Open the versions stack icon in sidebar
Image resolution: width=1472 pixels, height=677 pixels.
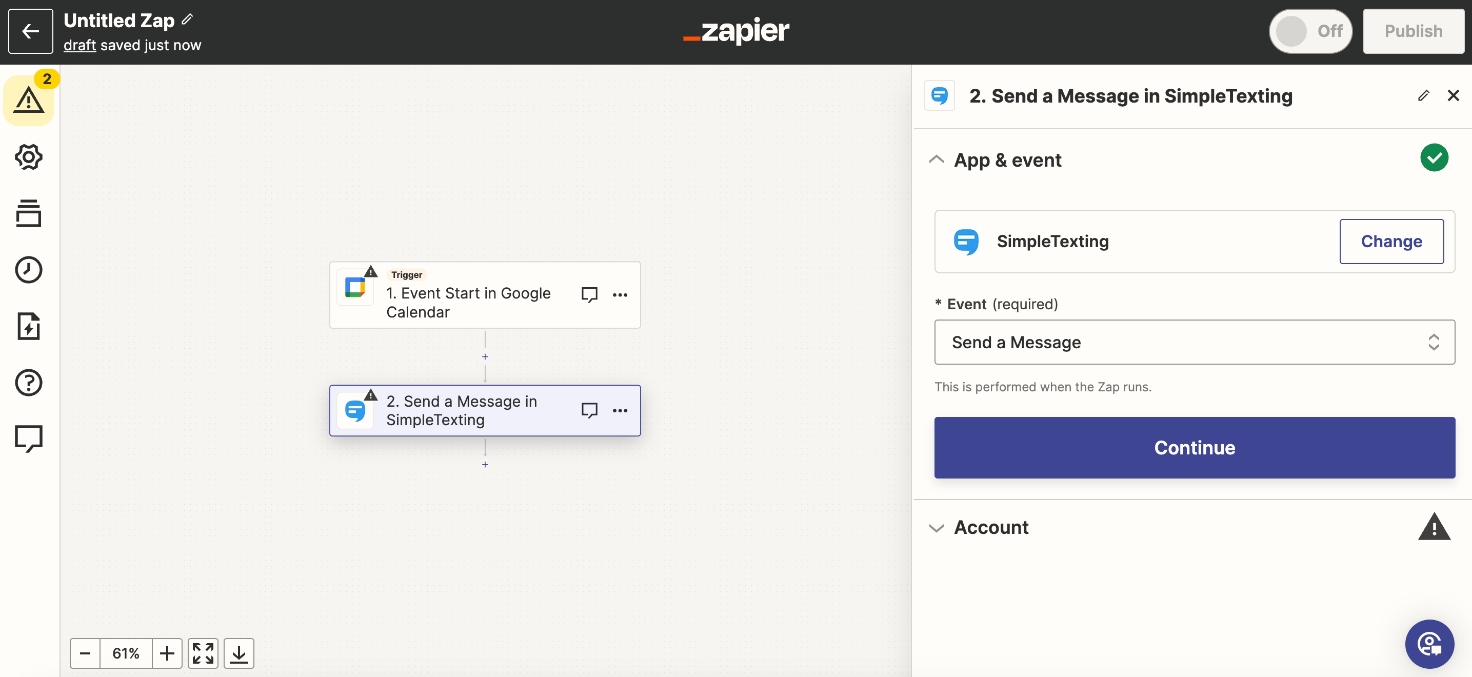point(29,213)
